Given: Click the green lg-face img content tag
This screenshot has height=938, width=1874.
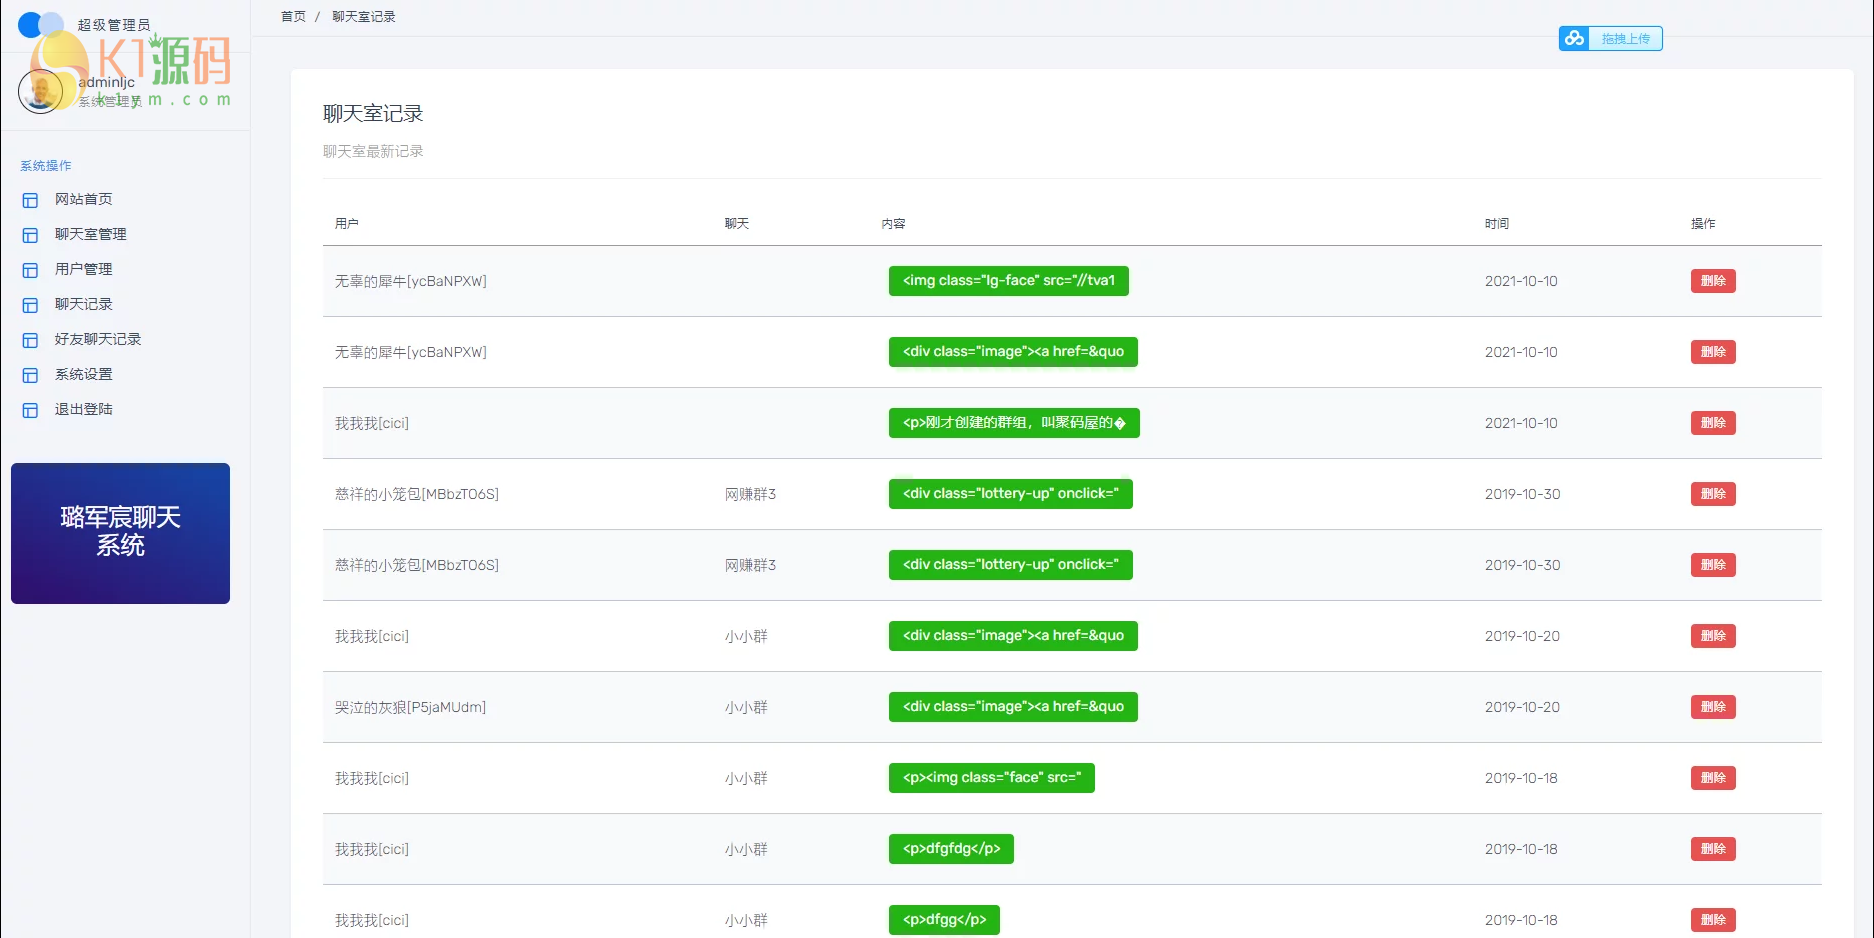Looking at the screenshot, I should coord(1008,281).
